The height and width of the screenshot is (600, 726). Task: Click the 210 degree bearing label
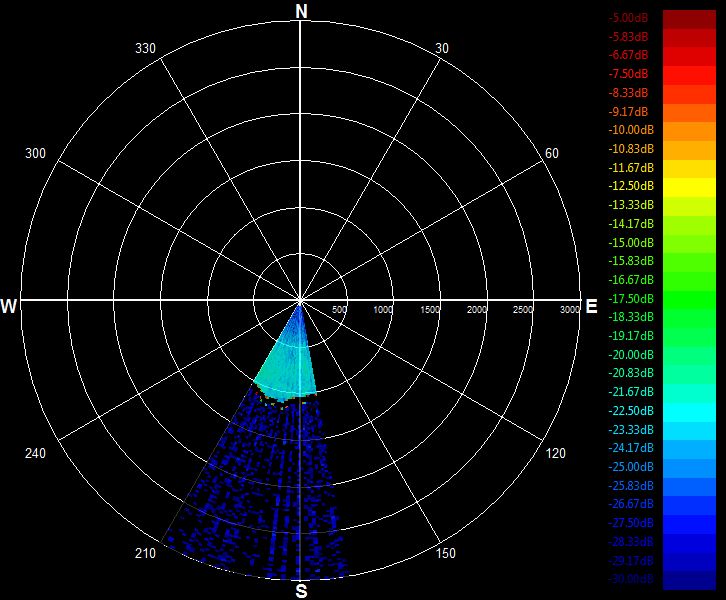[145, 553]
